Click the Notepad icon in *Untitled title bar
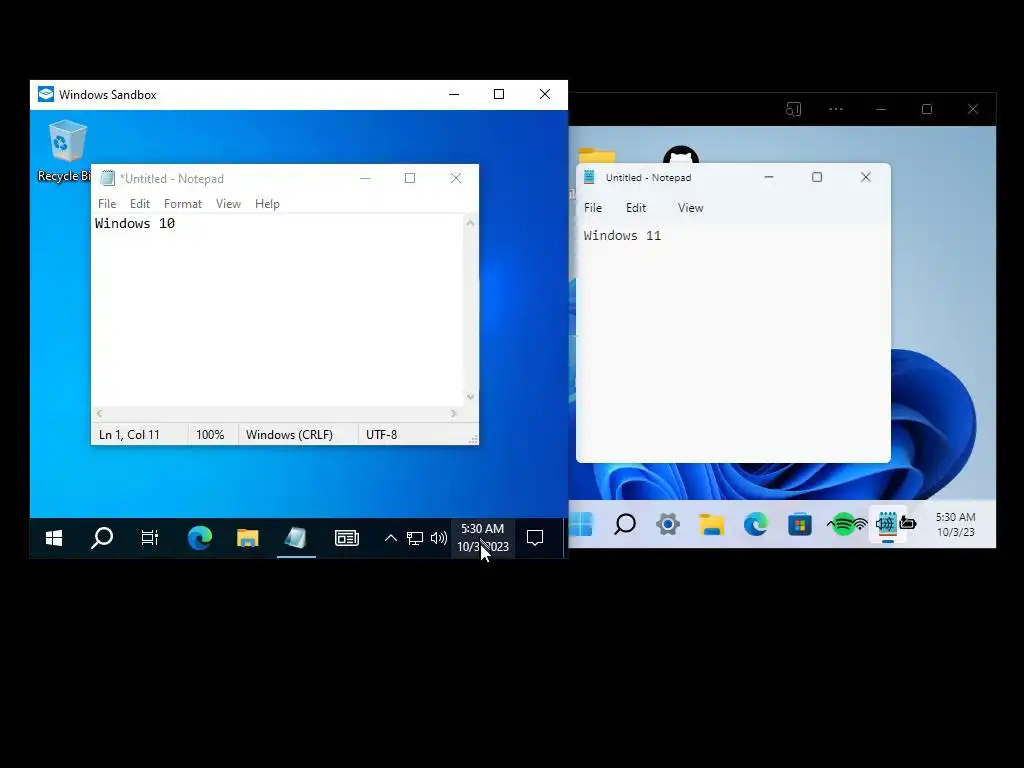The width and height of the screenshot is (1024, 768). click(108, 178)
